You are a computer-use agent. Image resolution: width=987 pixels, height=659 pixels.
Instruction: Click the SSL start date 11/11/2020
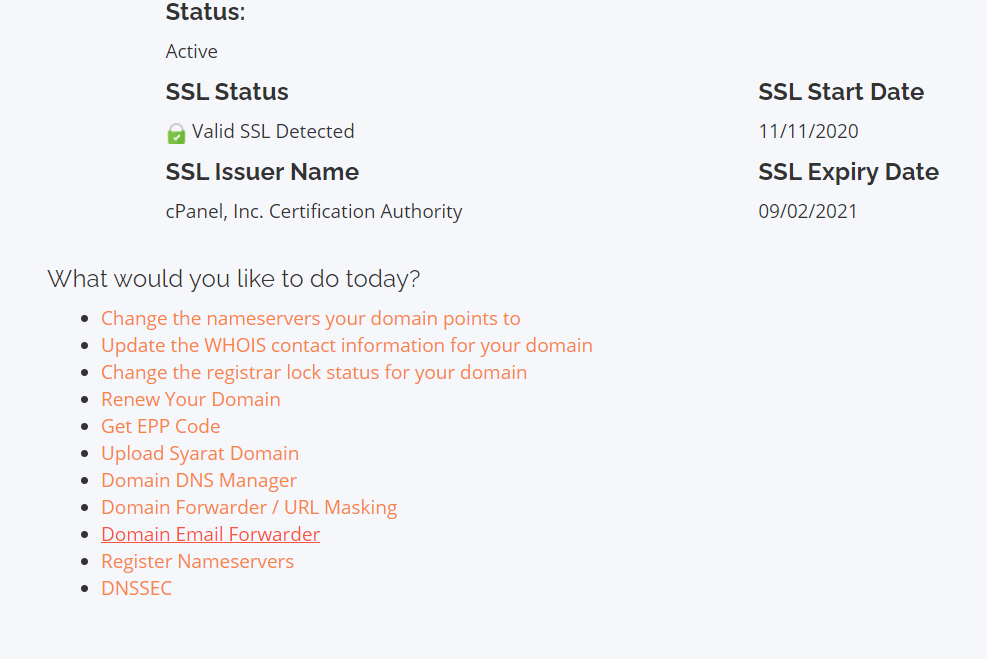coord(808,132)
